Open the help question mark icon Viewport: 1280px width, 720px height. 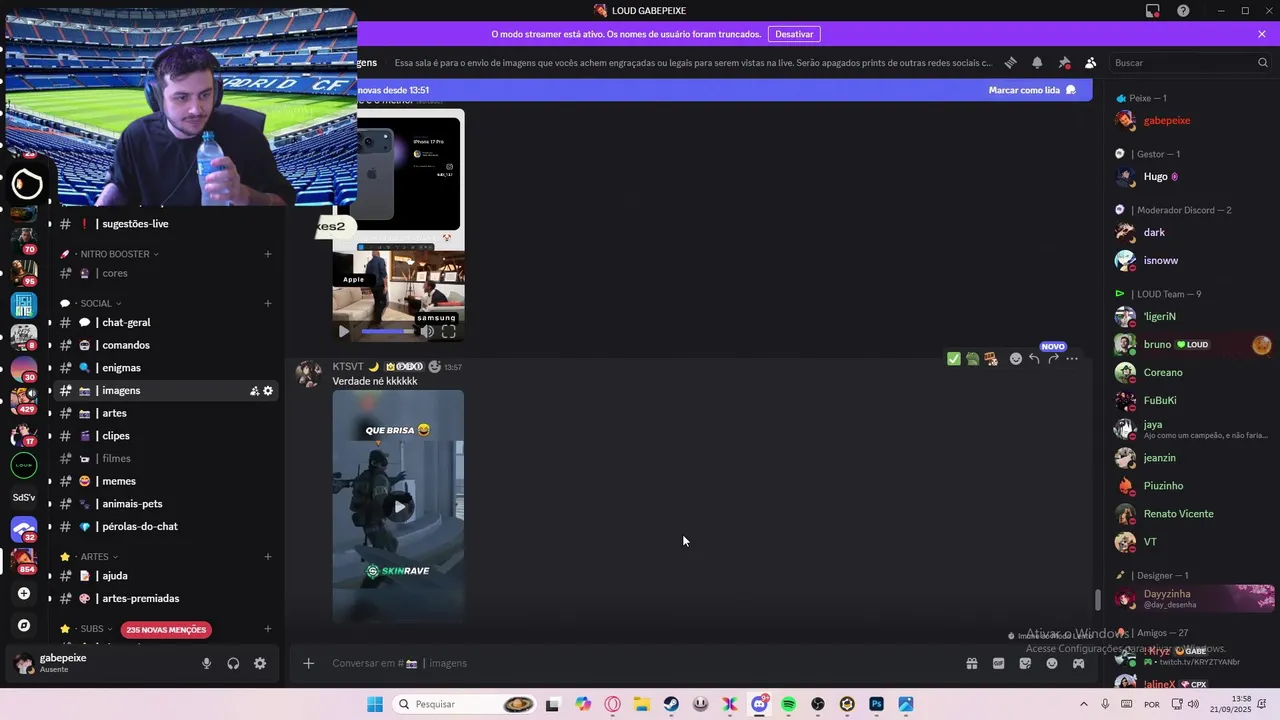click(x=1183, y=11)
